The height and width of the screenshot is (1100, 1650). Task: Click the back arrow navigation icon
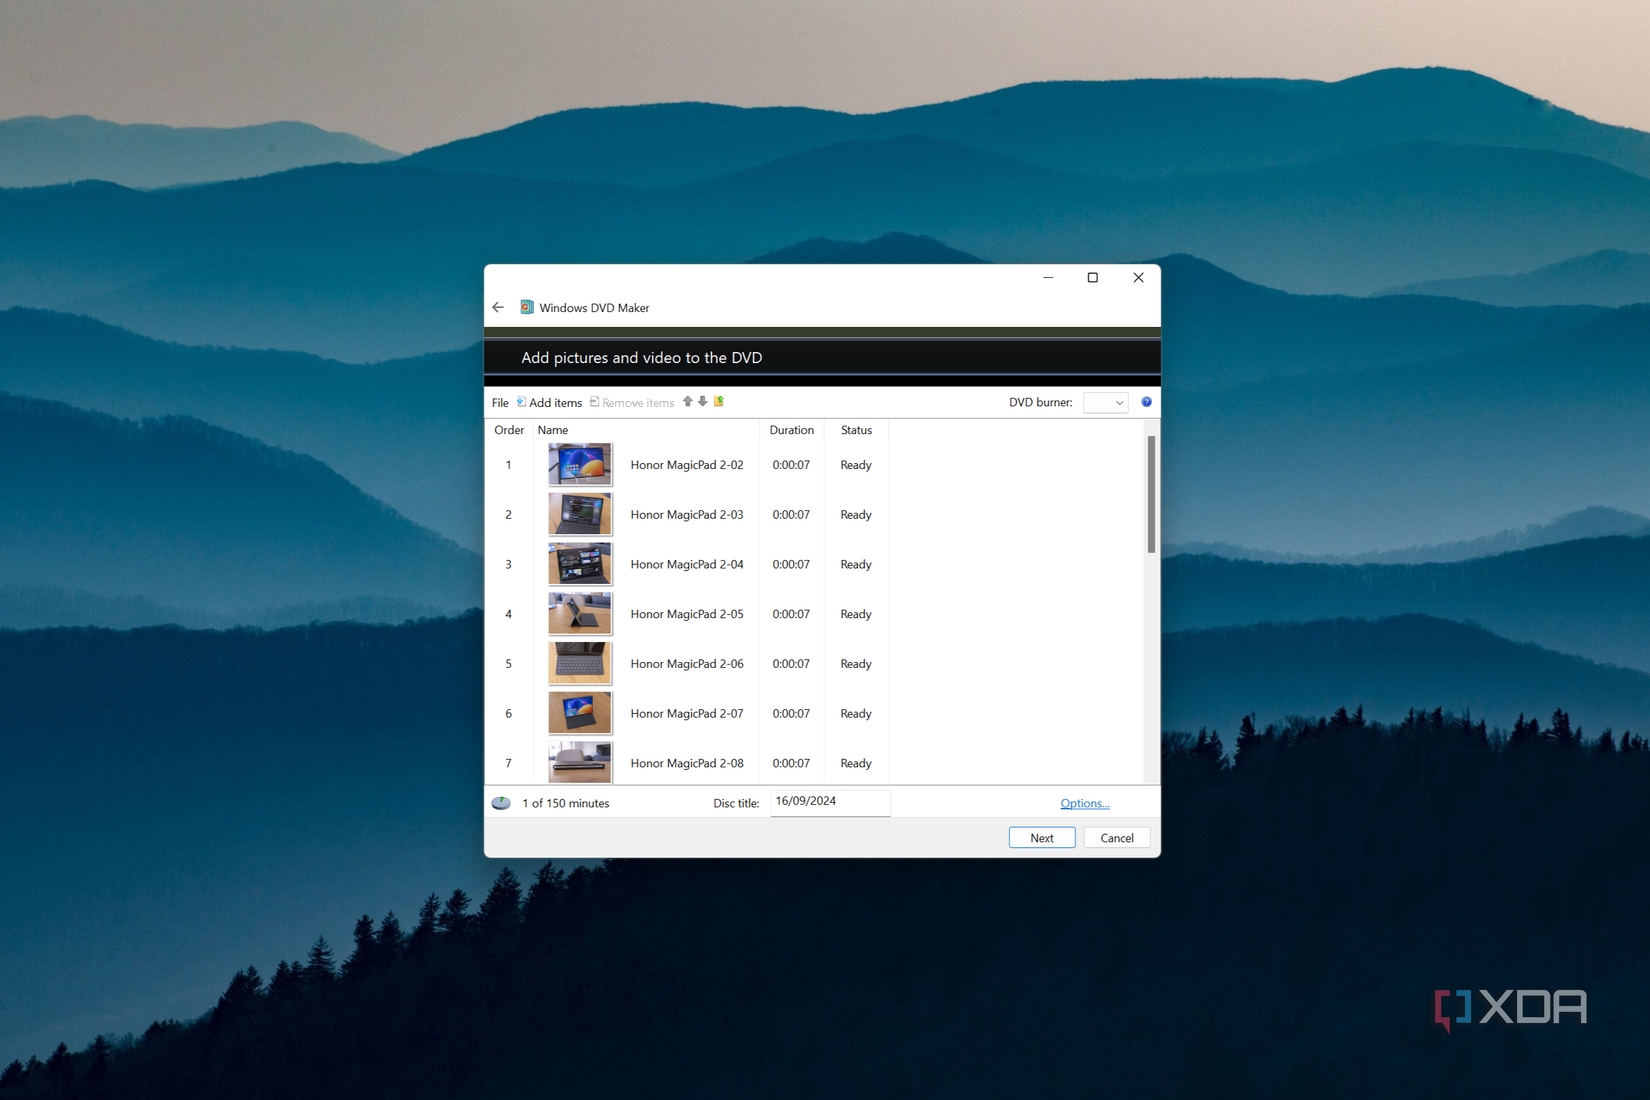(x=498, y=307)
